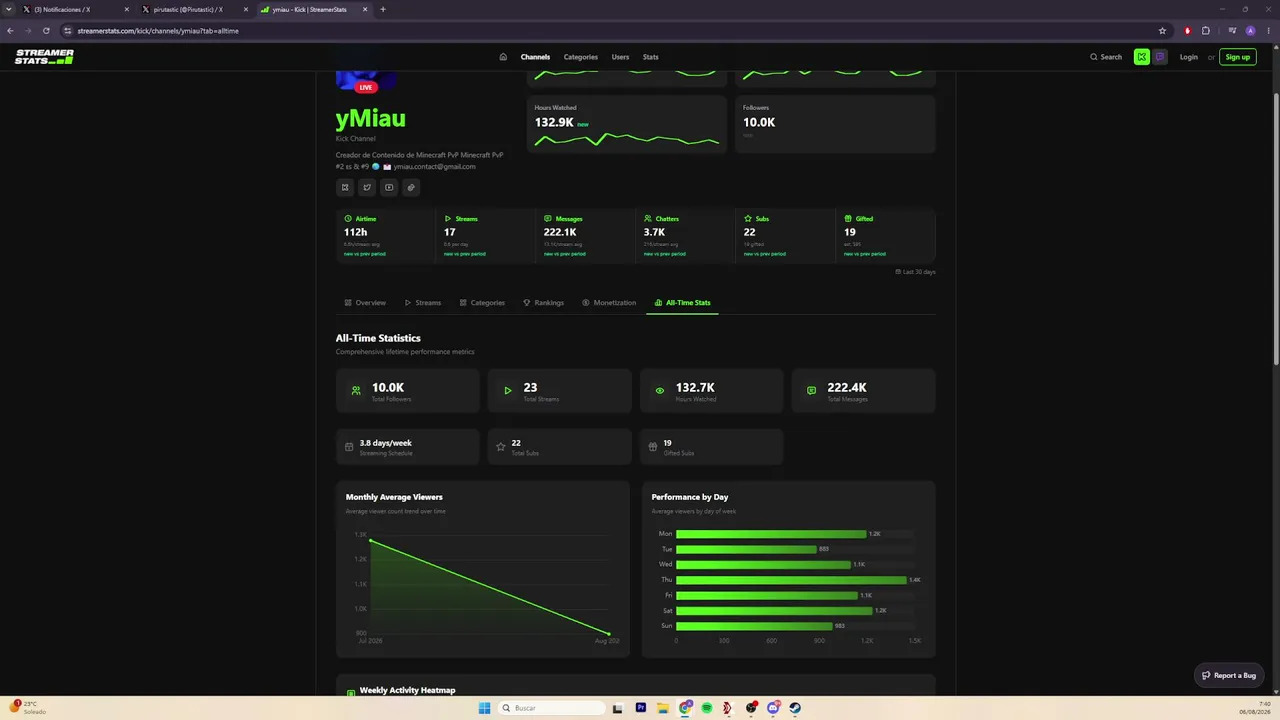Open the StreamerStats home icon
The width and height of the screenshot is (1280, 720).
coord(503,57)
